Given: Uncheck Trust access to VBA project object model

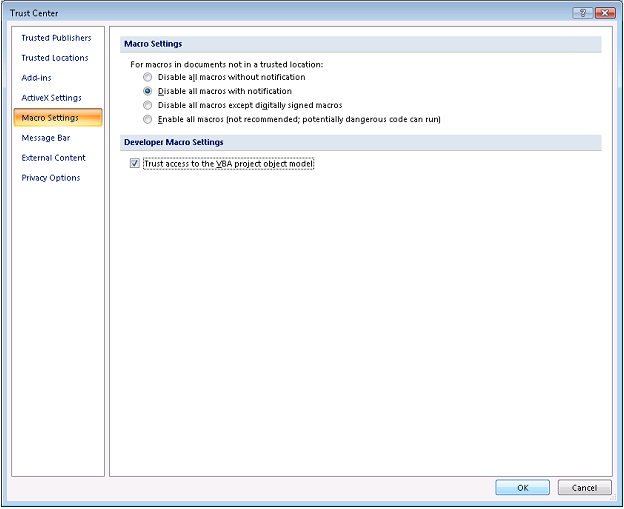Looking at the screenshot, I should point(135,163).
